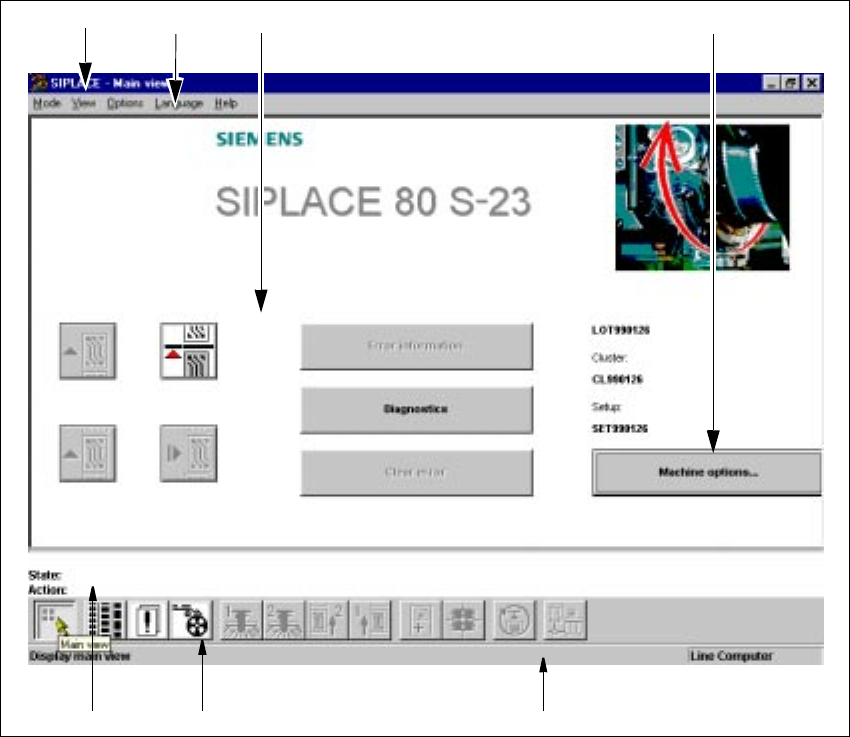Viewport: 850px width, 737px height.
Task: Open the View menu
Action: [83, 103]
